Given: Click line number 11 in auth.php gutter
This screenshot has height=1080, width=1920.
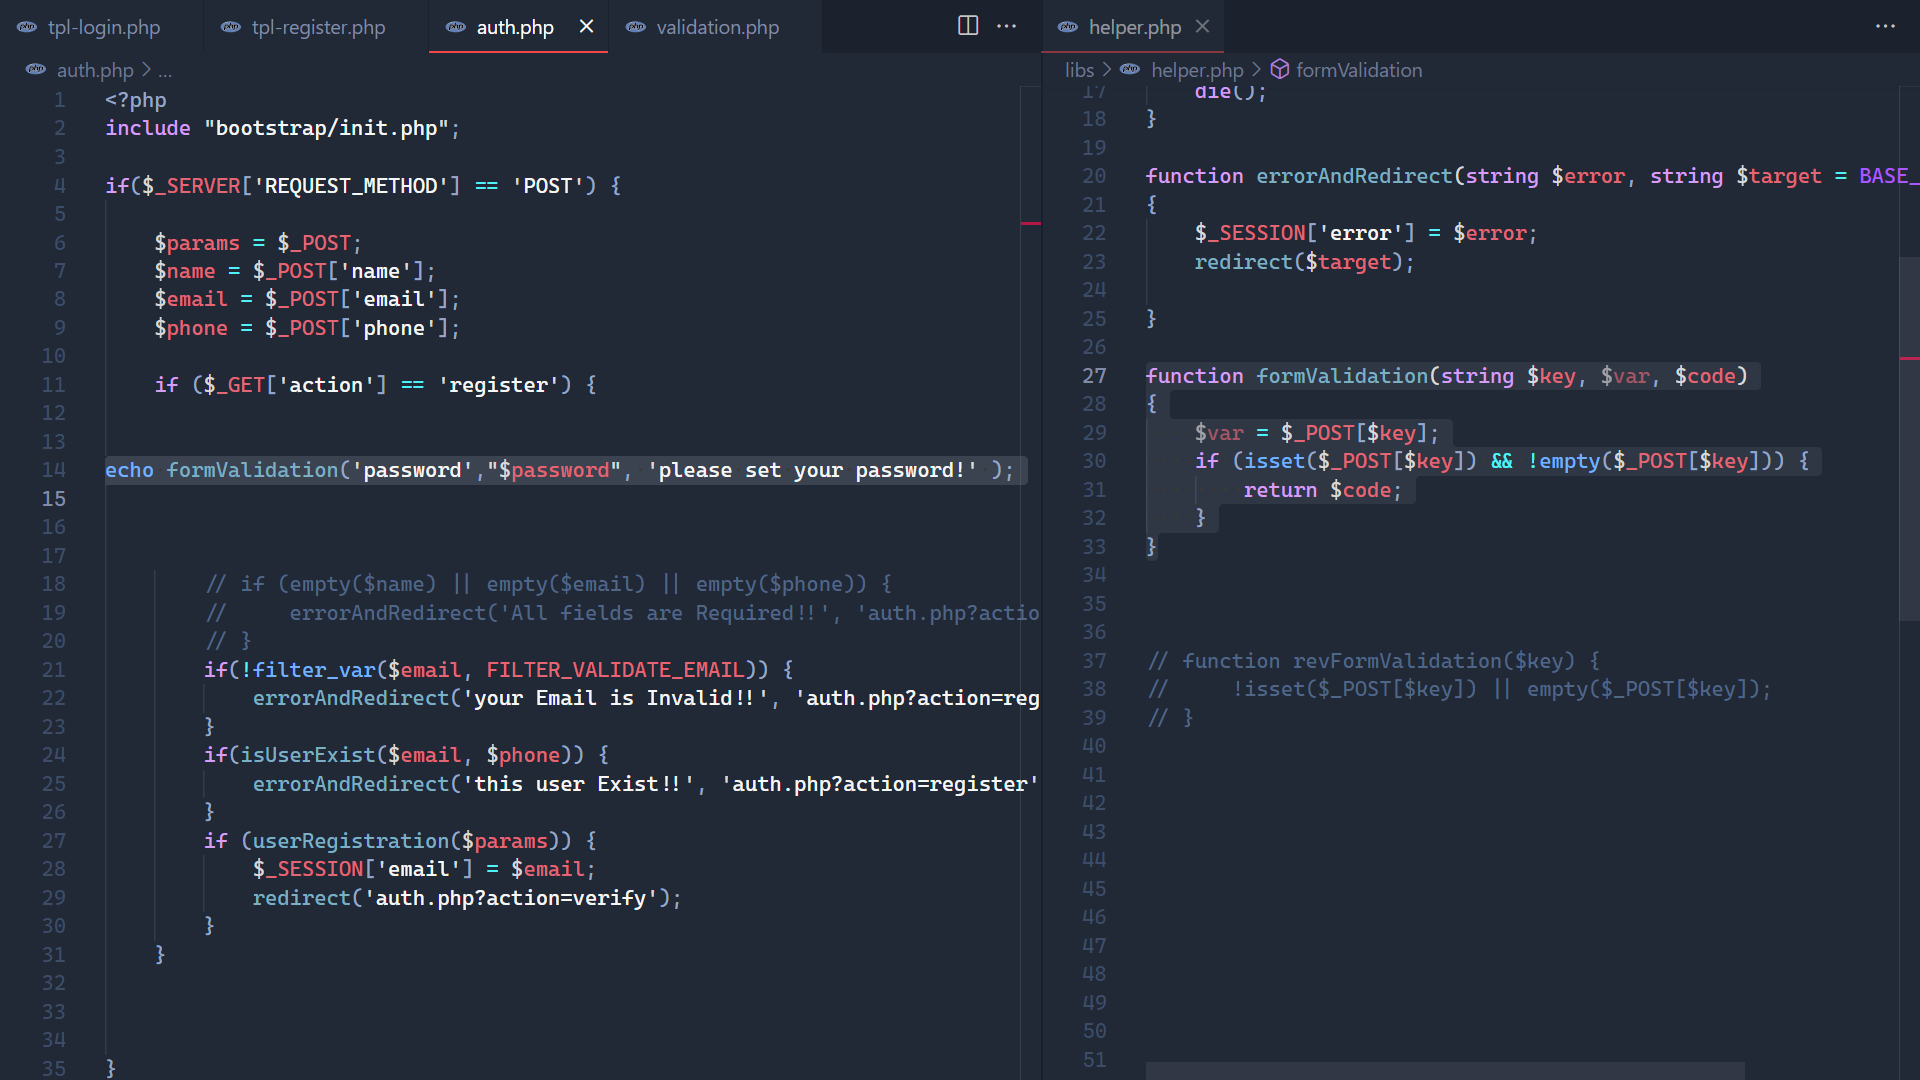Looking at the screenshot, I should (x=53, y=385).
